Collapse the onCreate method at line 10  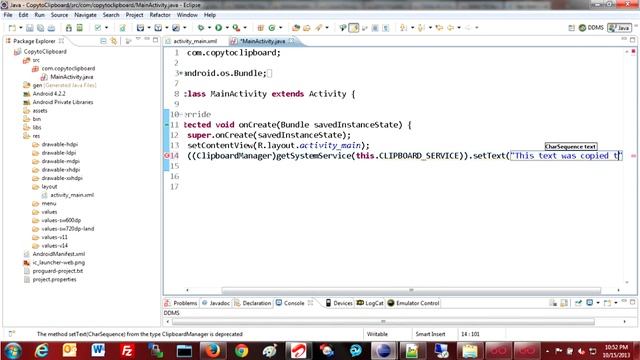180,114
